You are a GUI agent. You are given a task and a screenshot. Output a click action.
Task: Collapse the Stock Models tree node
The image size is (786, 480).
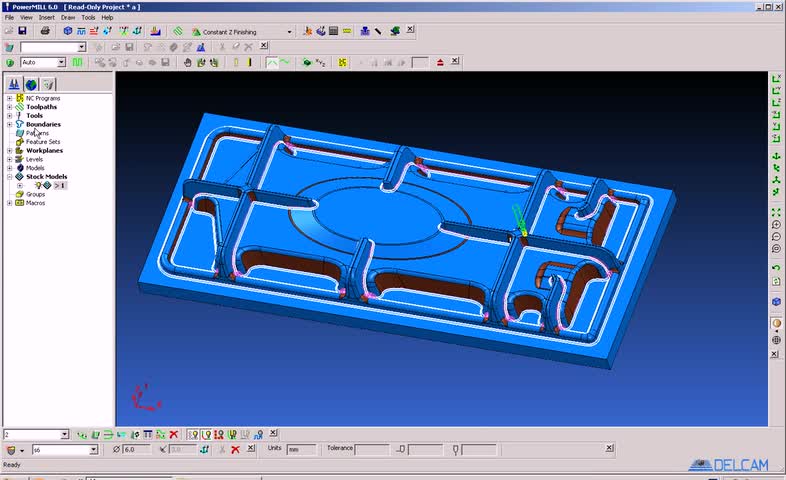pyautogui.click(x=10, y=177)
